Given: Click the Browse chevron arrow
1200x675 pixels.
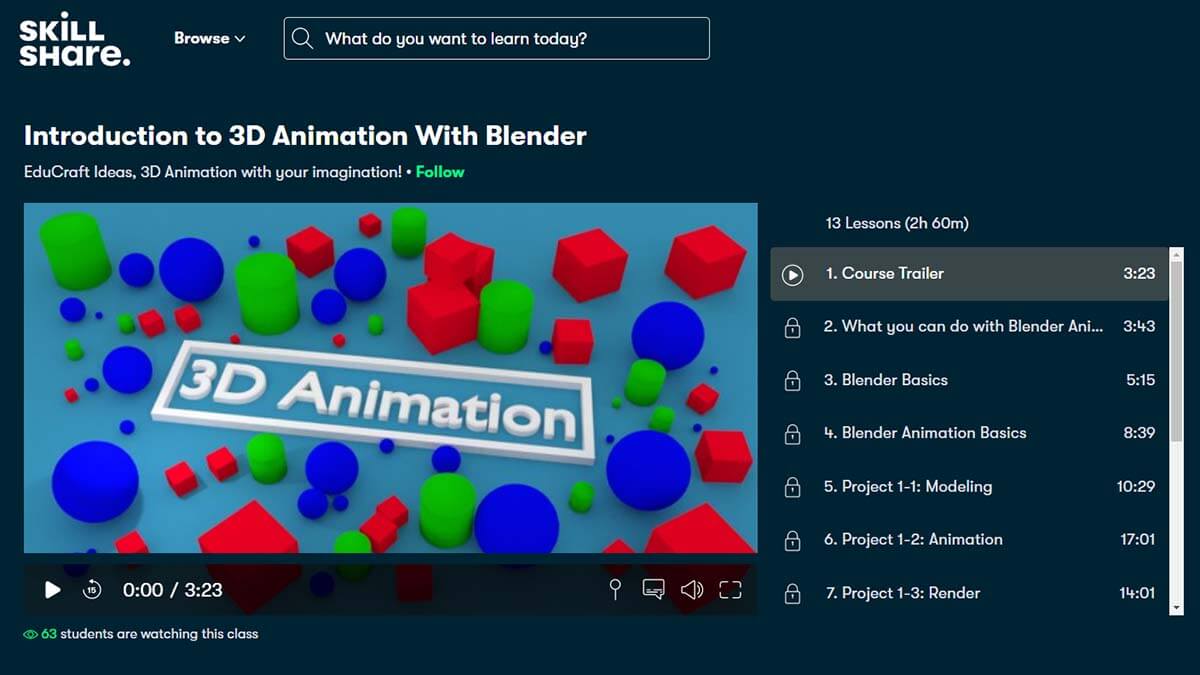Looking at the screenshot, I should pyautogui.click(x=239, y=39).
